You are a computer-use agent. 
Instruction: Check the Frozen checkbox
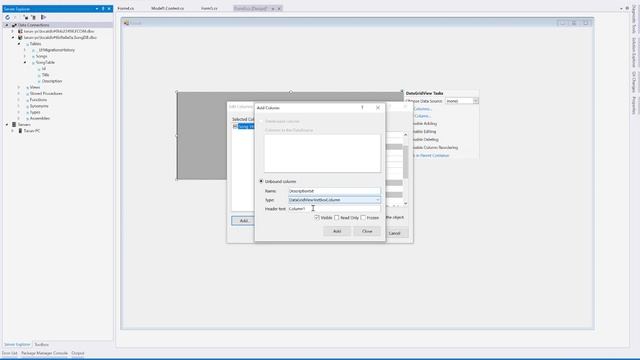coord(363,218)
